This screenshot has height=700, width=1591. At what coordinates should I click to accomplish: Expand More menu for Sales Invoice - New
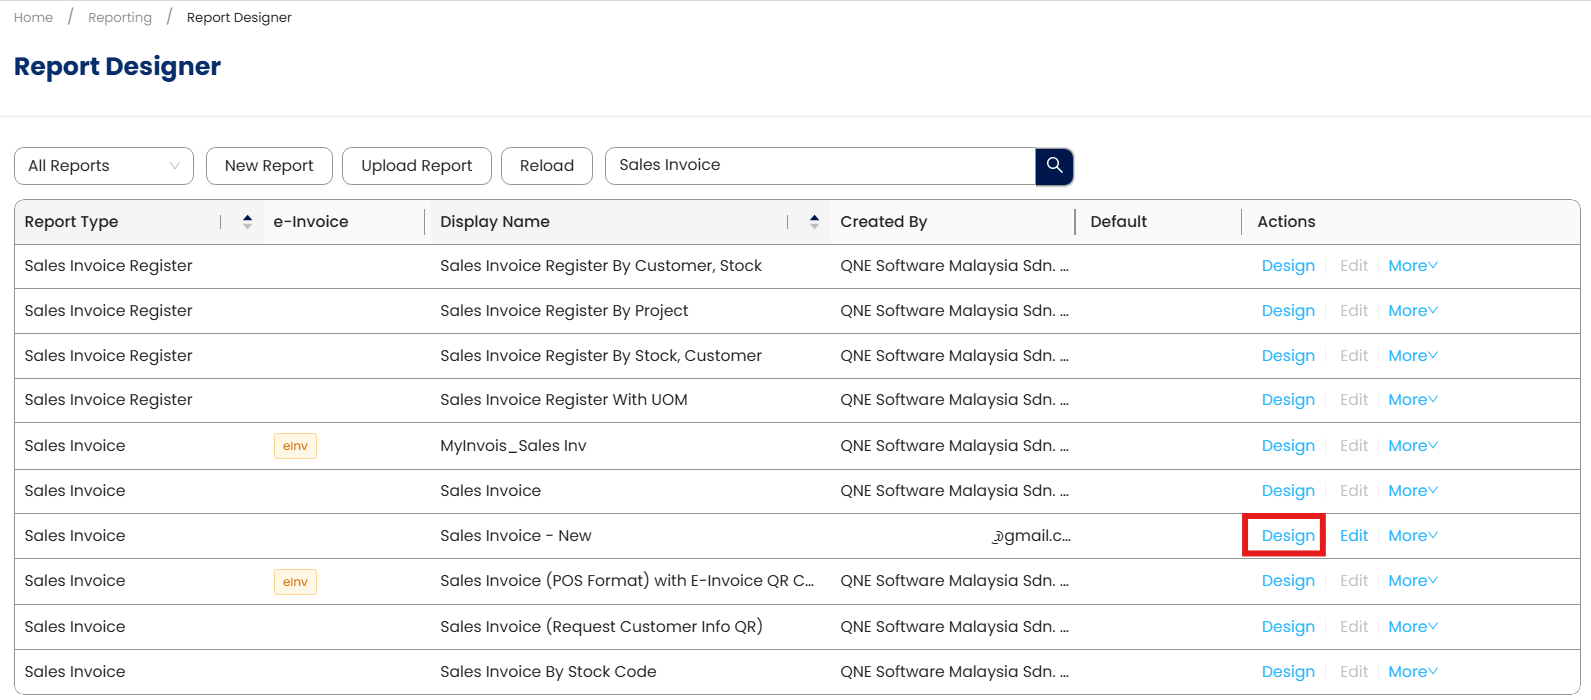pos(1412,536)
